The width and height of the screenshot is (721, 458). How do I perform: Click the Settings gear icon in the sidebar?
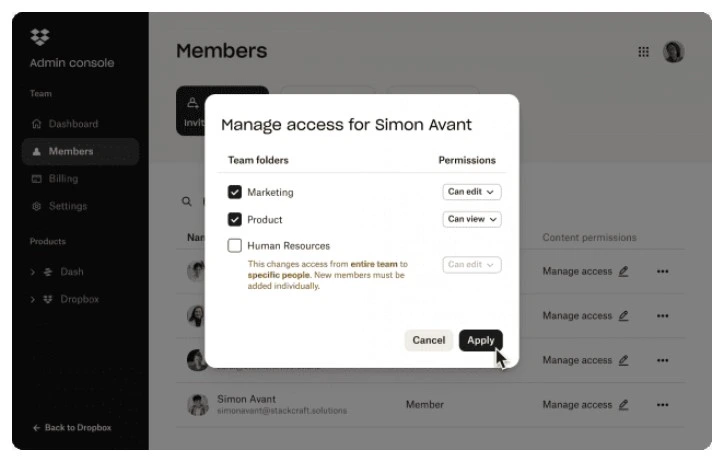37,206
